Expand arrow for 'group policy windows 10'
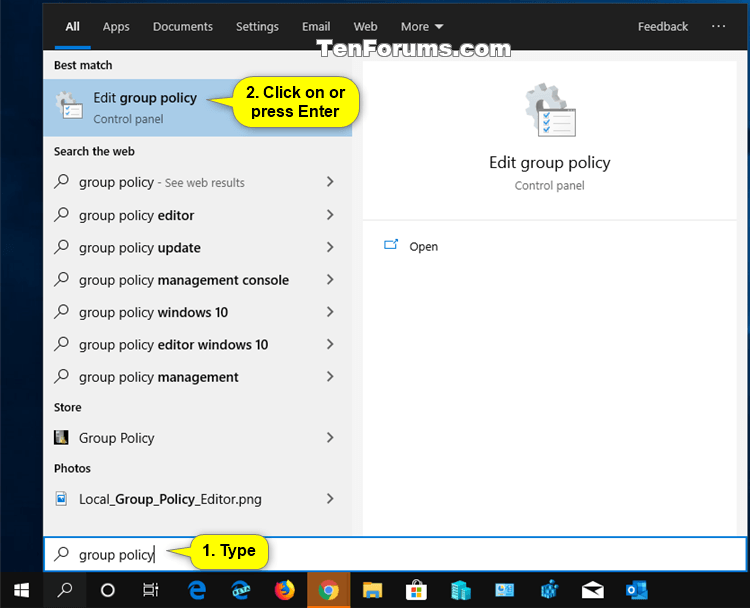 pos(330,312)
